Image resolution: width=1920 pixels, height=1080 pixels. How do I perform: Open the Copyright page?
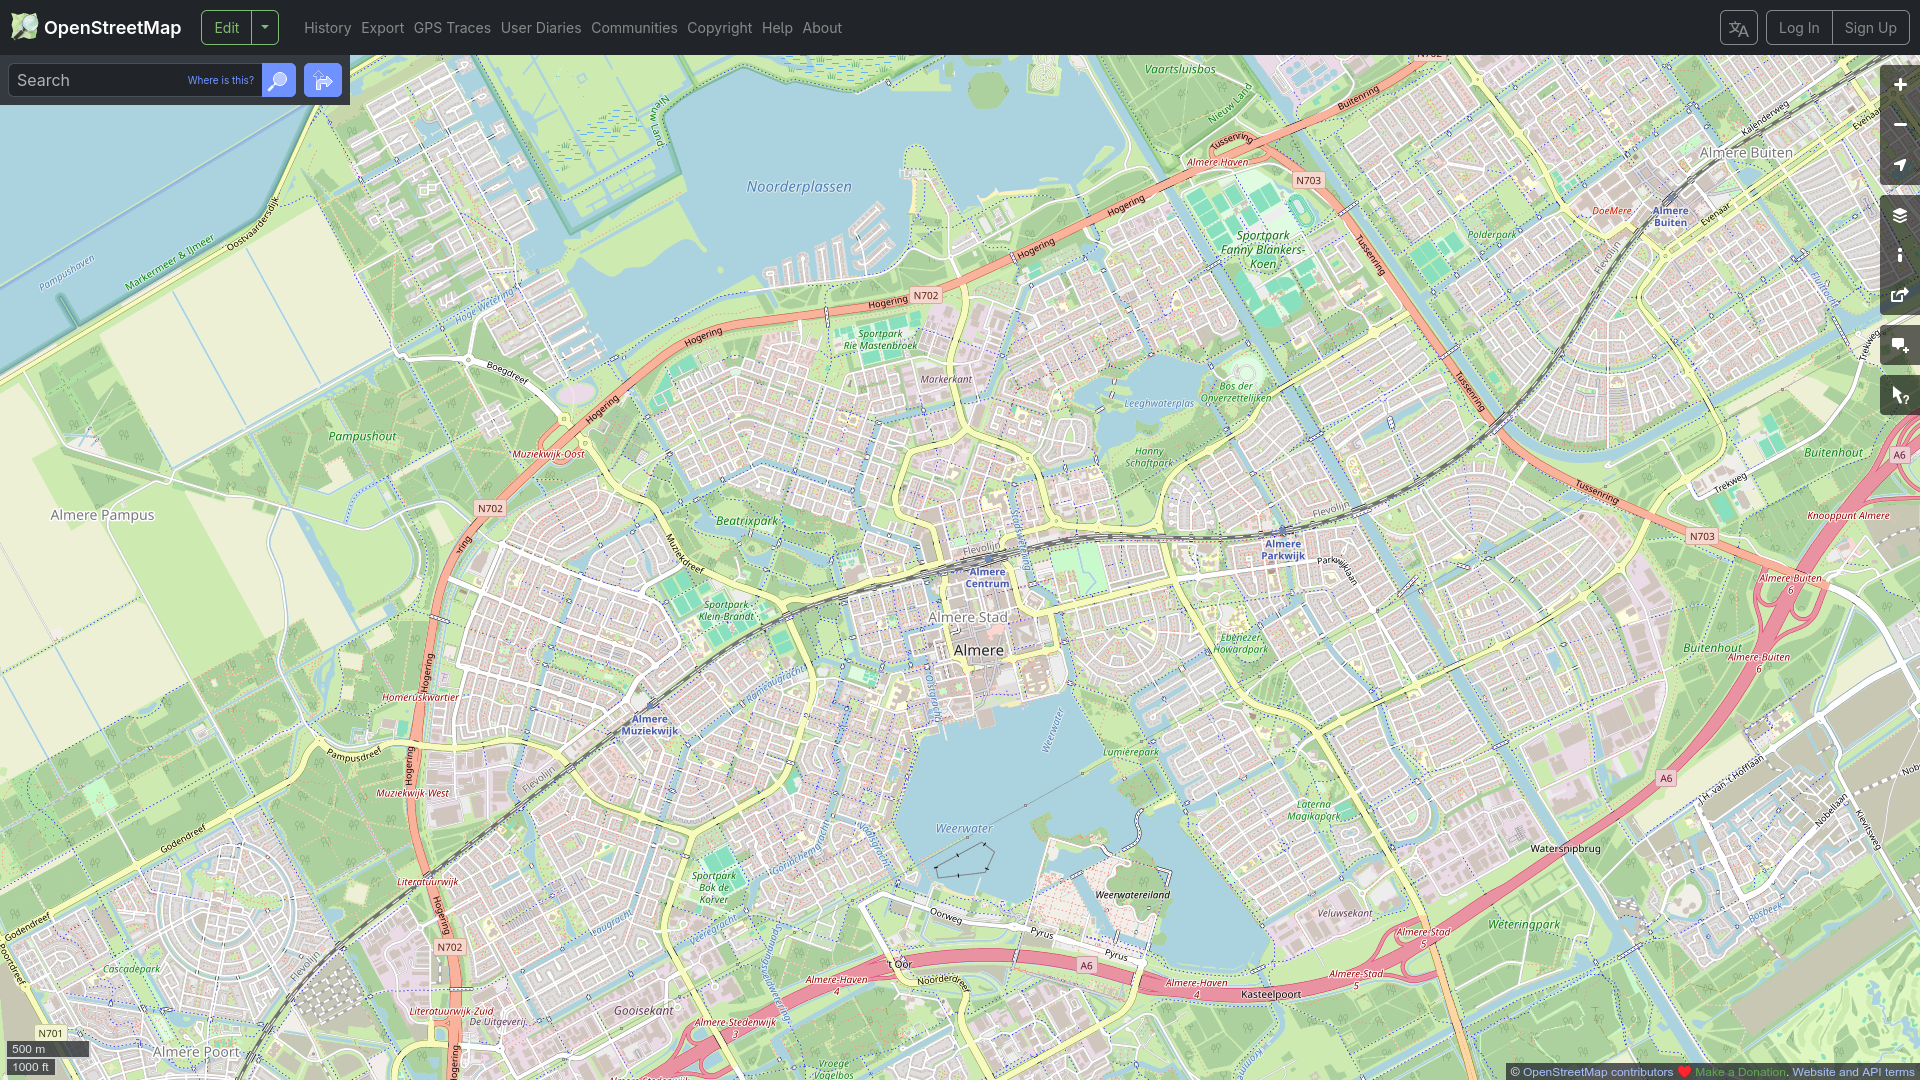tap(719, 28)
